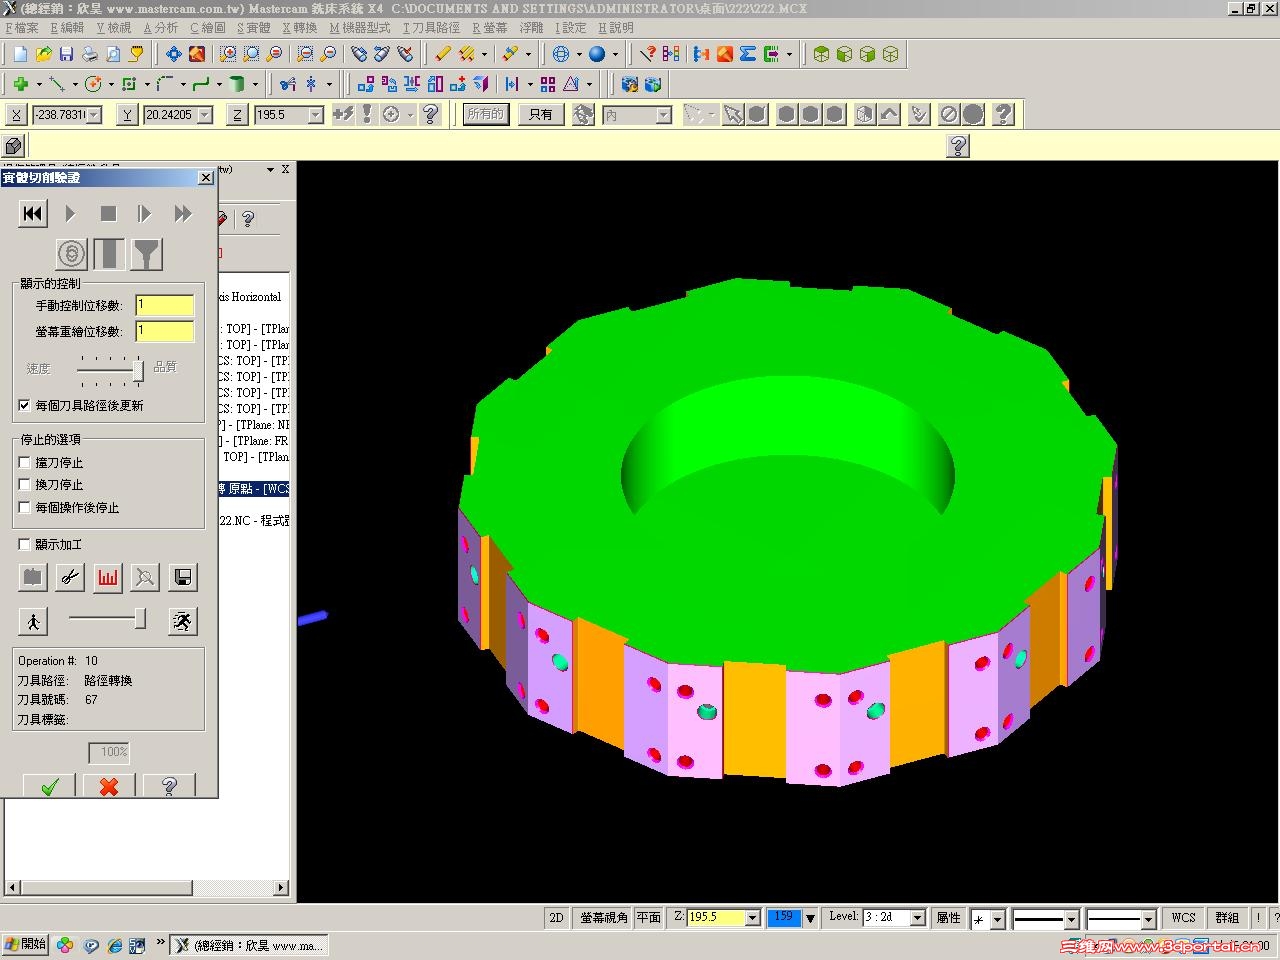The width and height of the screenshot is (1280, 960).
Task: Click the Print icon in toolbar
Action: [x=89, y=54]
